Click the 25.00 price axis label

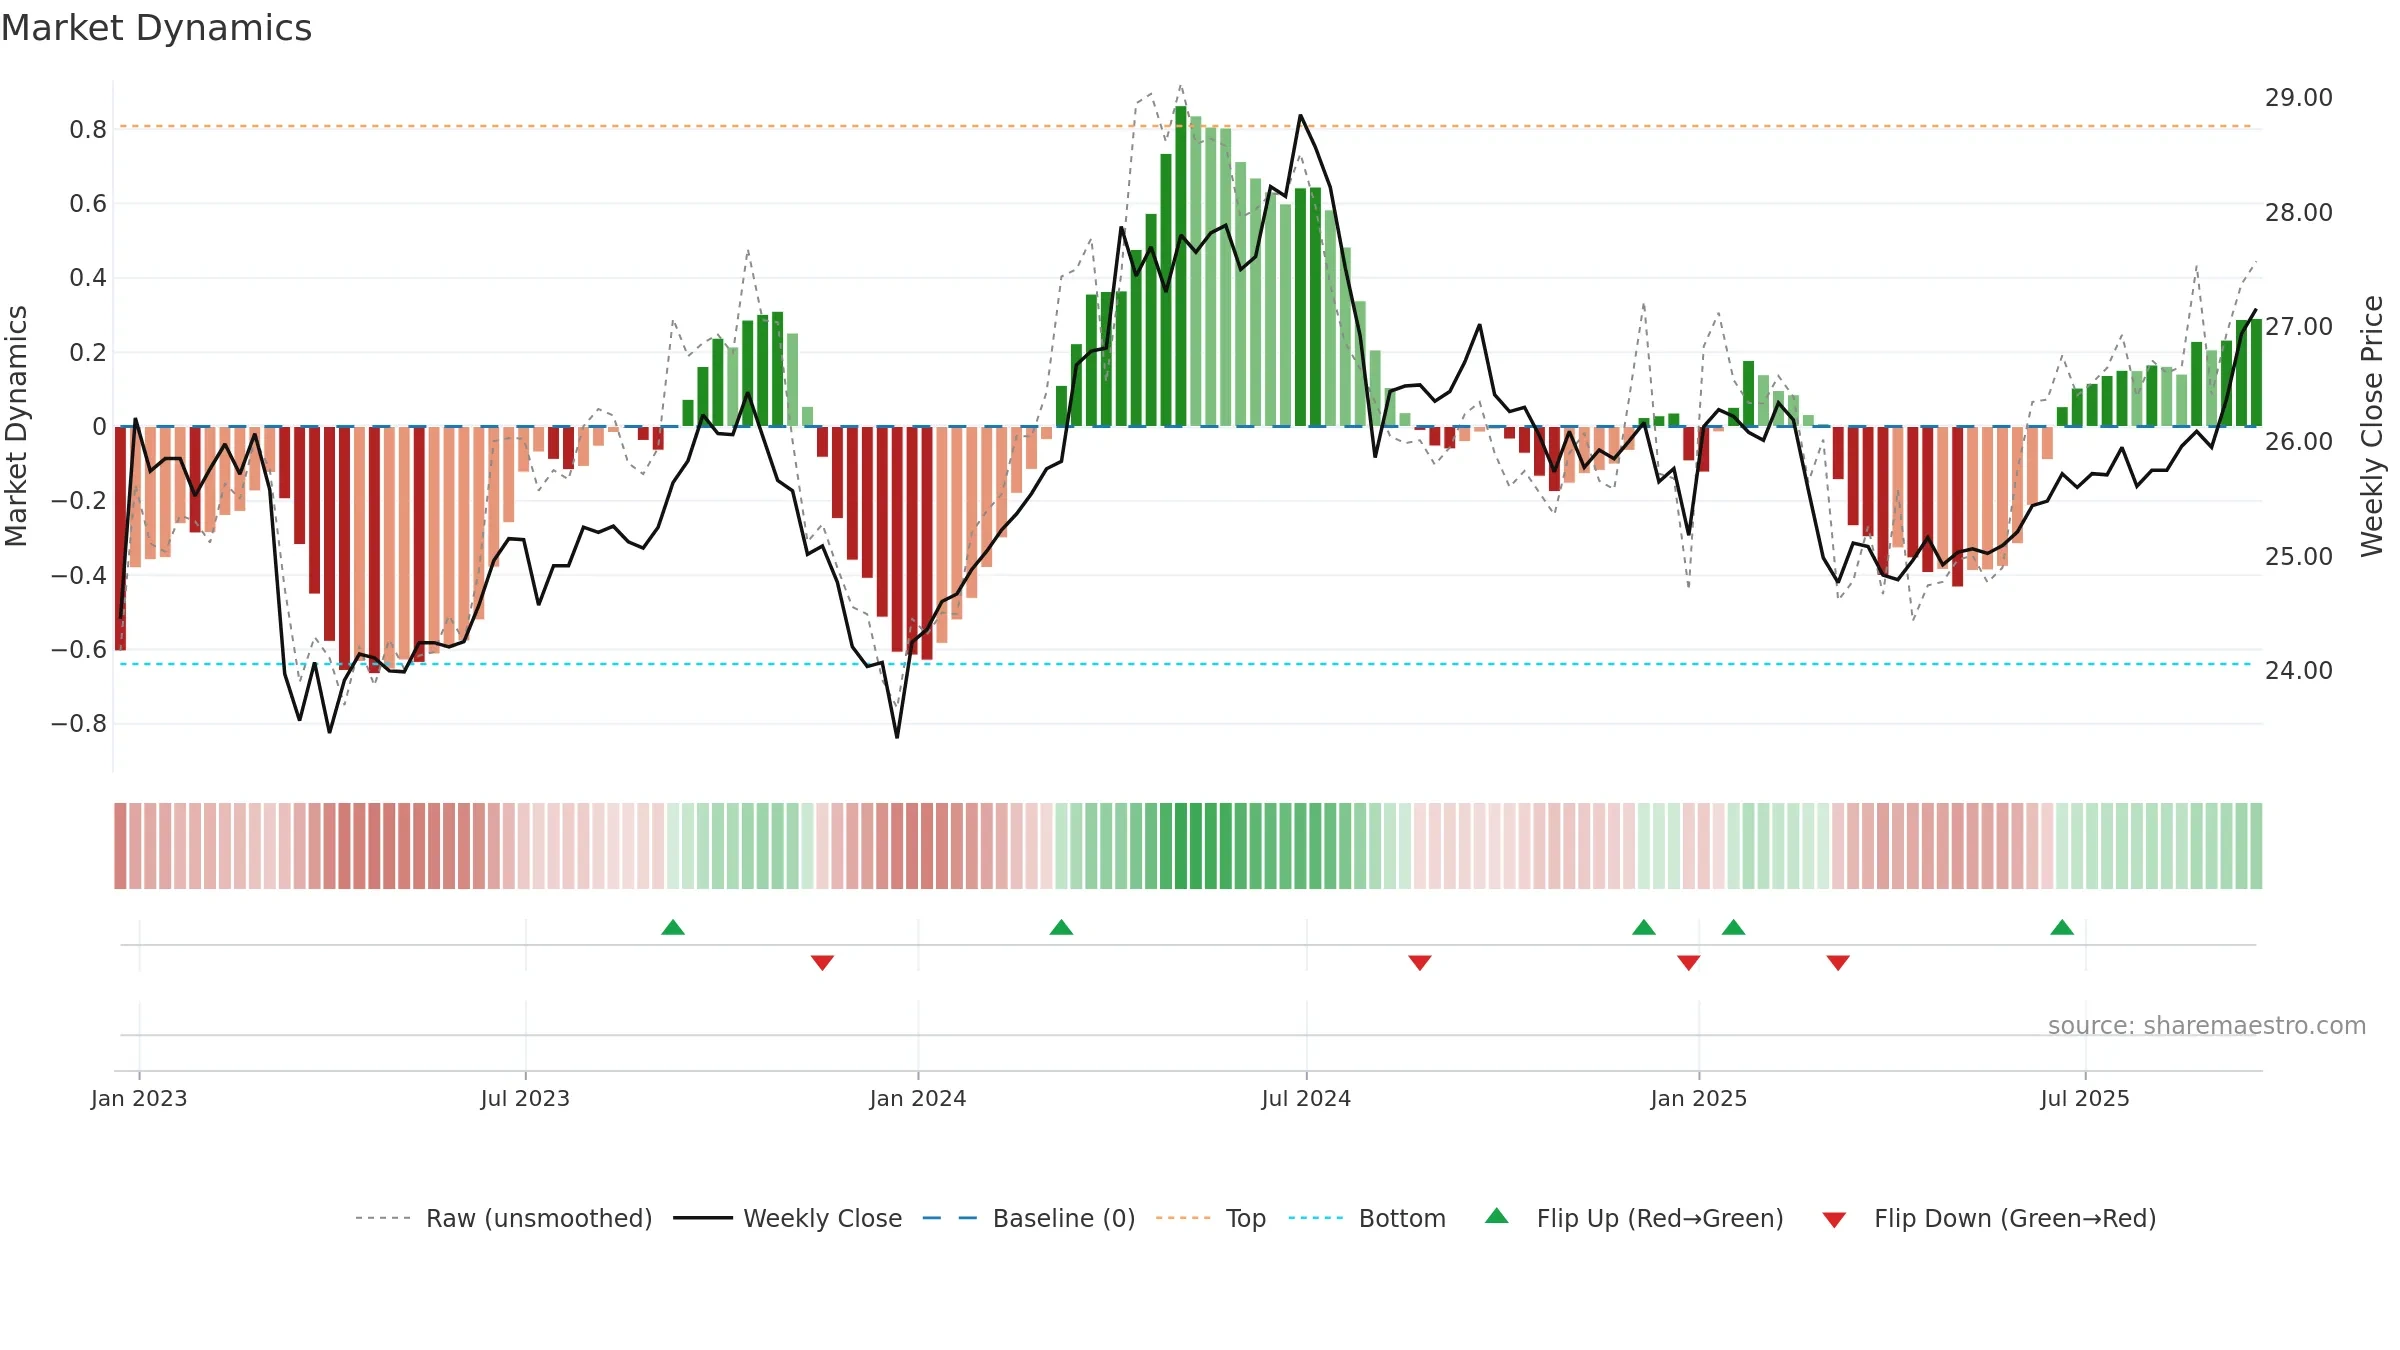coord(2299,556)
